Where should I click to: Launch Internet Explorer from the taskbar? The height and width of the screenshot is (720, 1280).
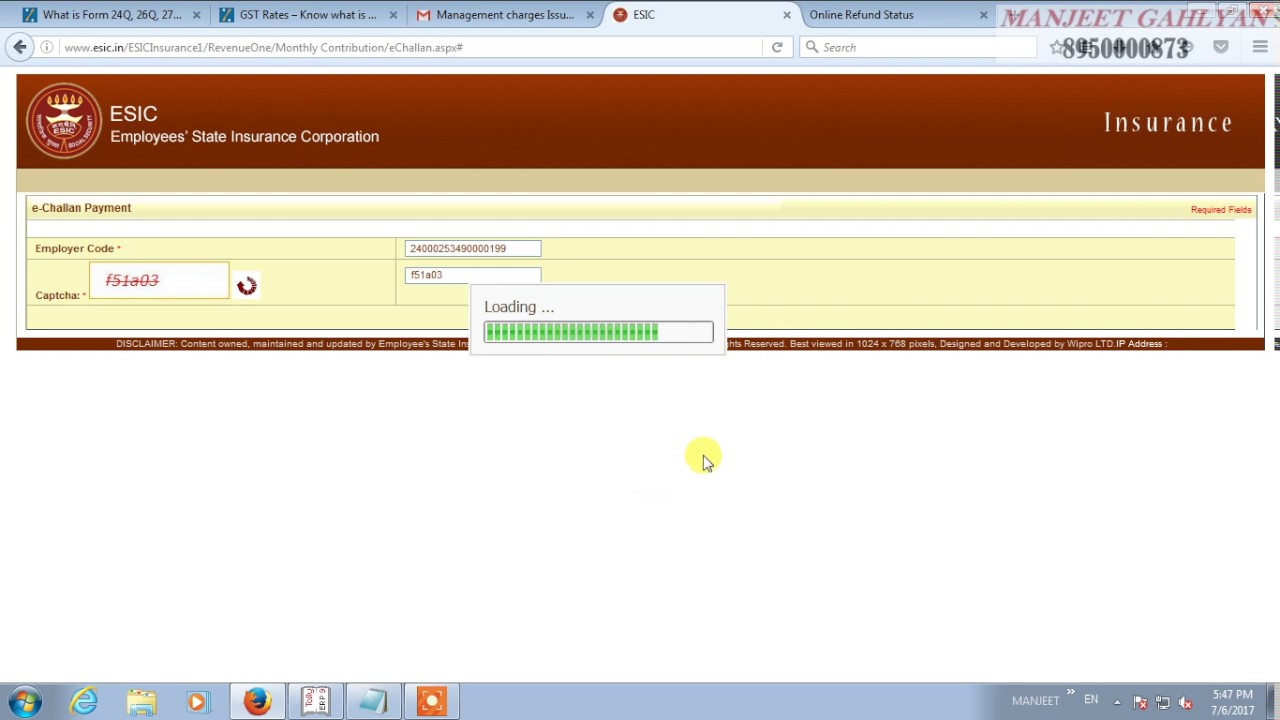click(x=84, y=702)
